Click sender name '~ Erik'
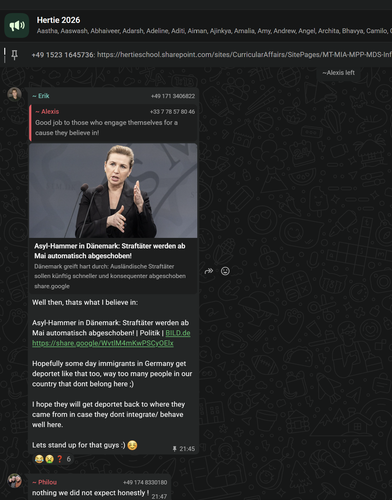The height and width of the screenshot is (500, 392). pyautogui.click(x=41, y=96)
